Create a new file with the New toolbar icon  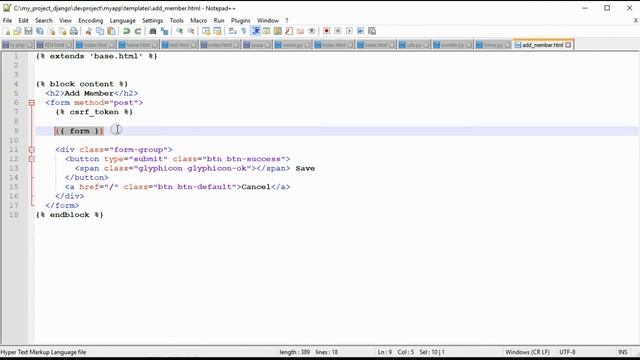(x=6, y=31)
